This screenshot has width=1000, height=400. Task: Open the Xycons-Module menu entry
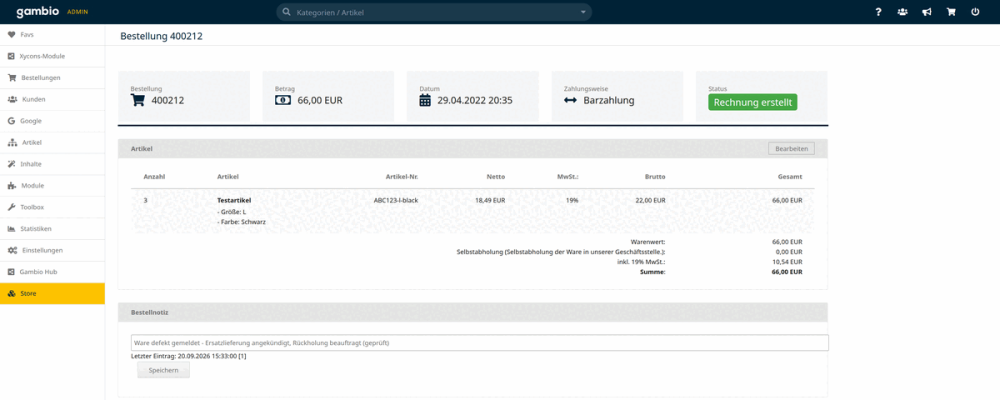click(52, 56)
